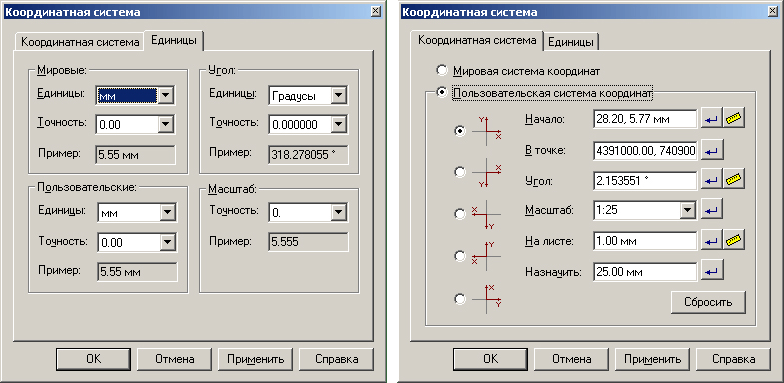The height and width of the screenshot is (383, 784).
Task: Switch to Единицы tab in right dialog
Action: point(571,42)
